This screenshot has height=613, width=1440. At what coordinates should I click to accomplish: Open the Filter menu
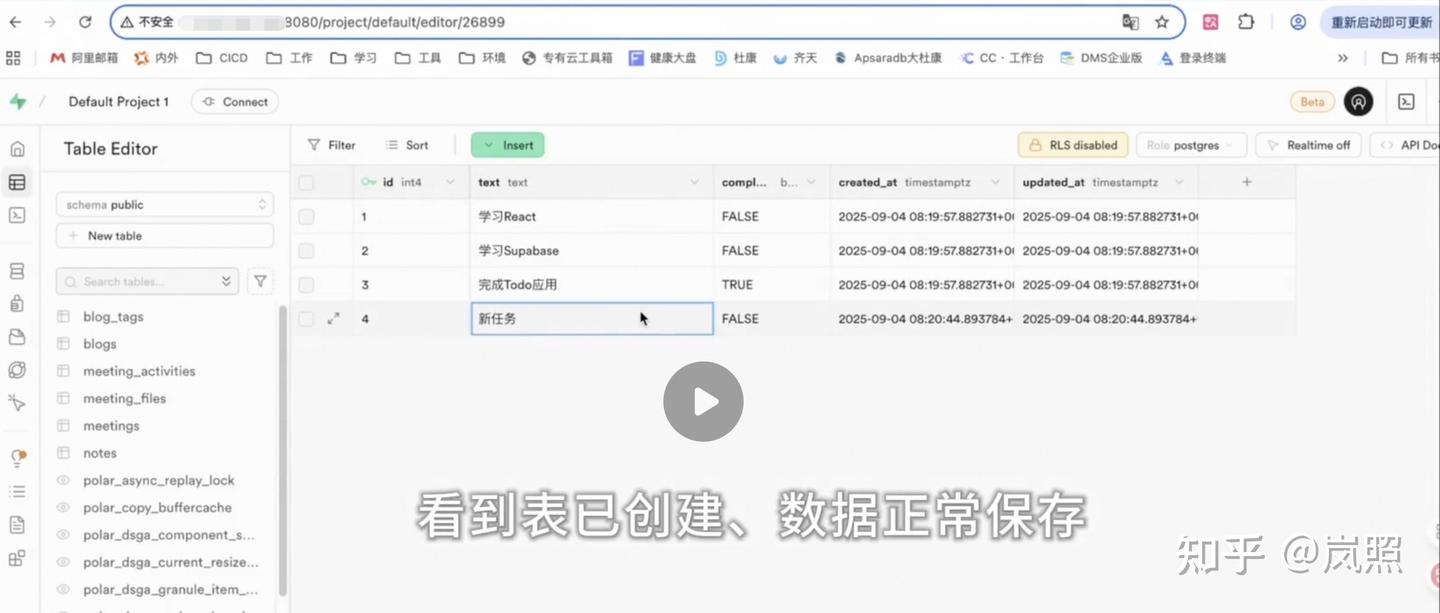click(332, 144)
